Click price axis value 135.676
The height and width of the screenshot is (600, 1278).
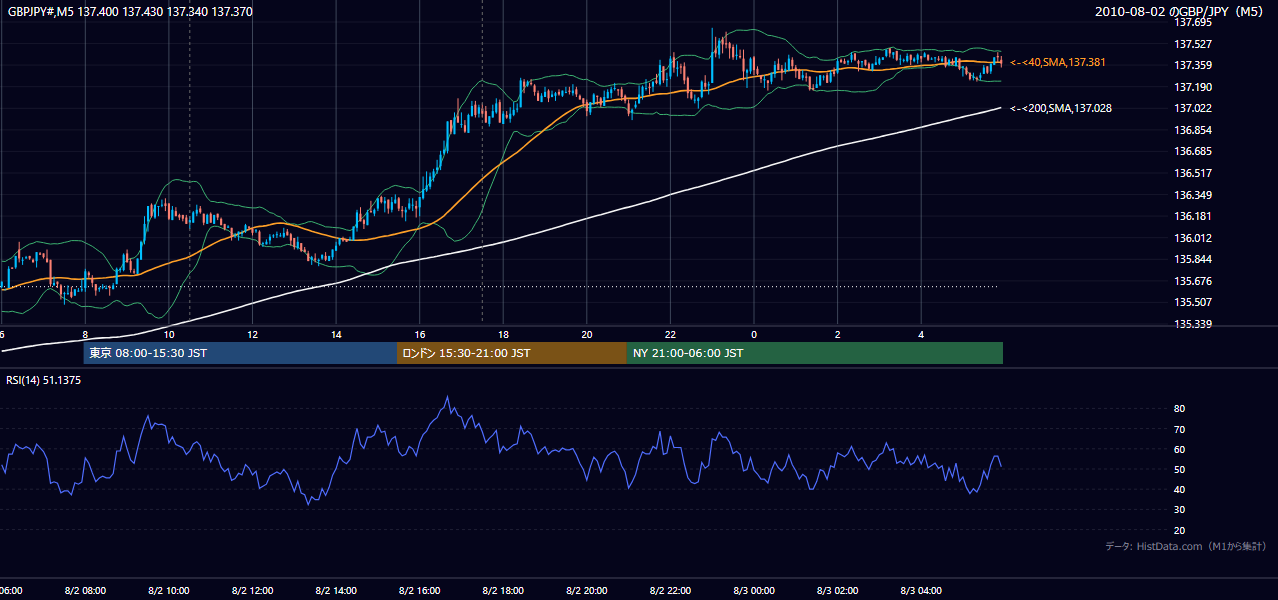(x=1193, y=281)
